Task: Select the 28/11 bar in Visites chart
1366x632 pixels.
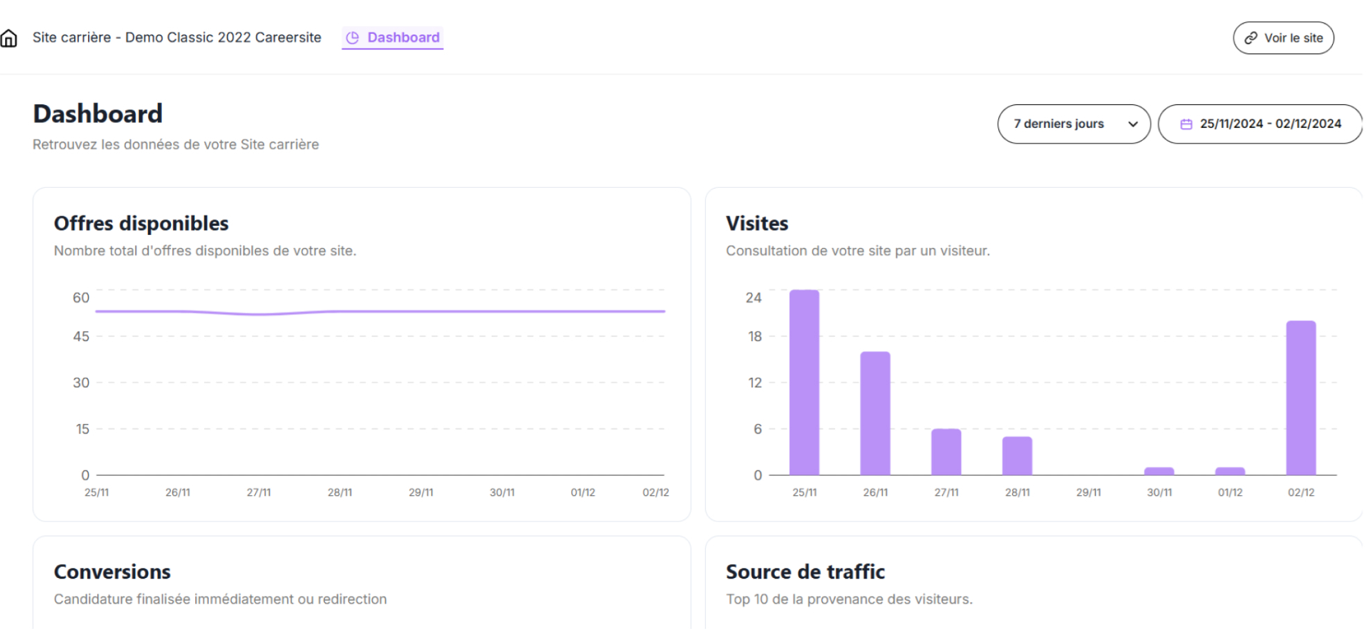Action: [1017, 456]
